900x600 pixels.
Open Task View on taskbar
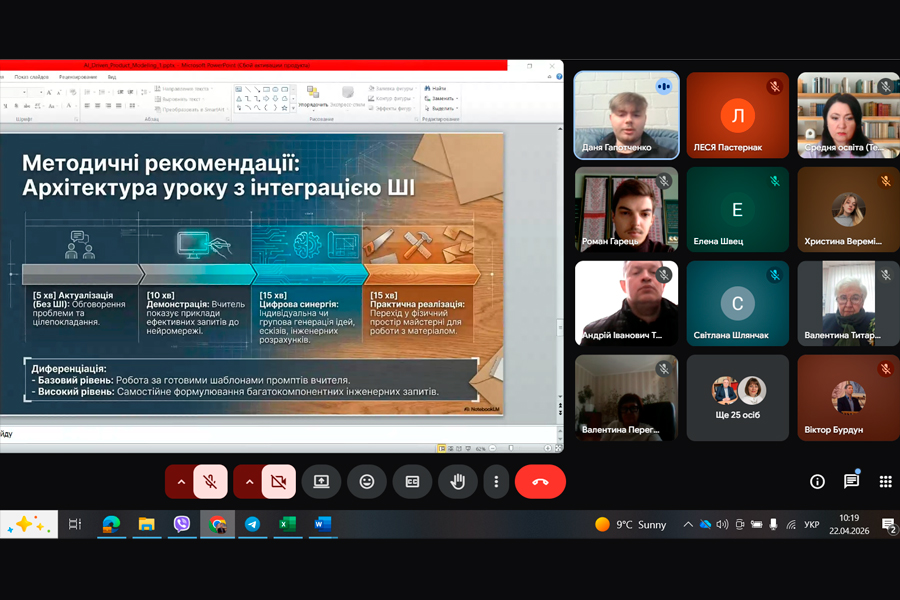pos(75,524)
